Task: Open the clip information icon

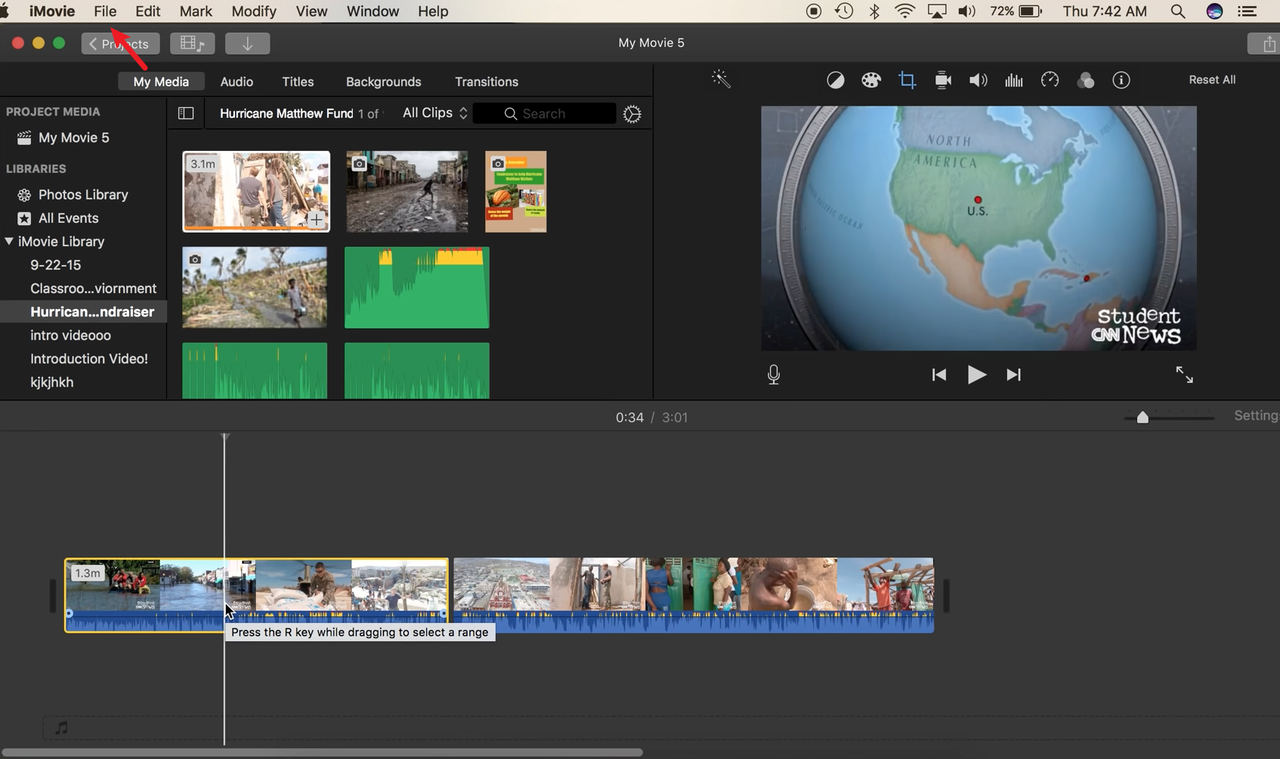Action: 1121,81
